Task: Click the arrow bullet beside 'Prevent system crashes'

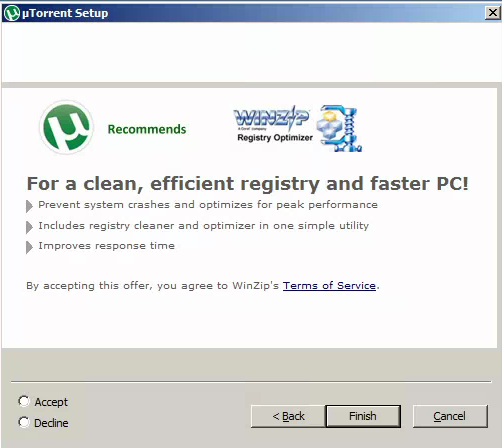Action: click(29, 206)
